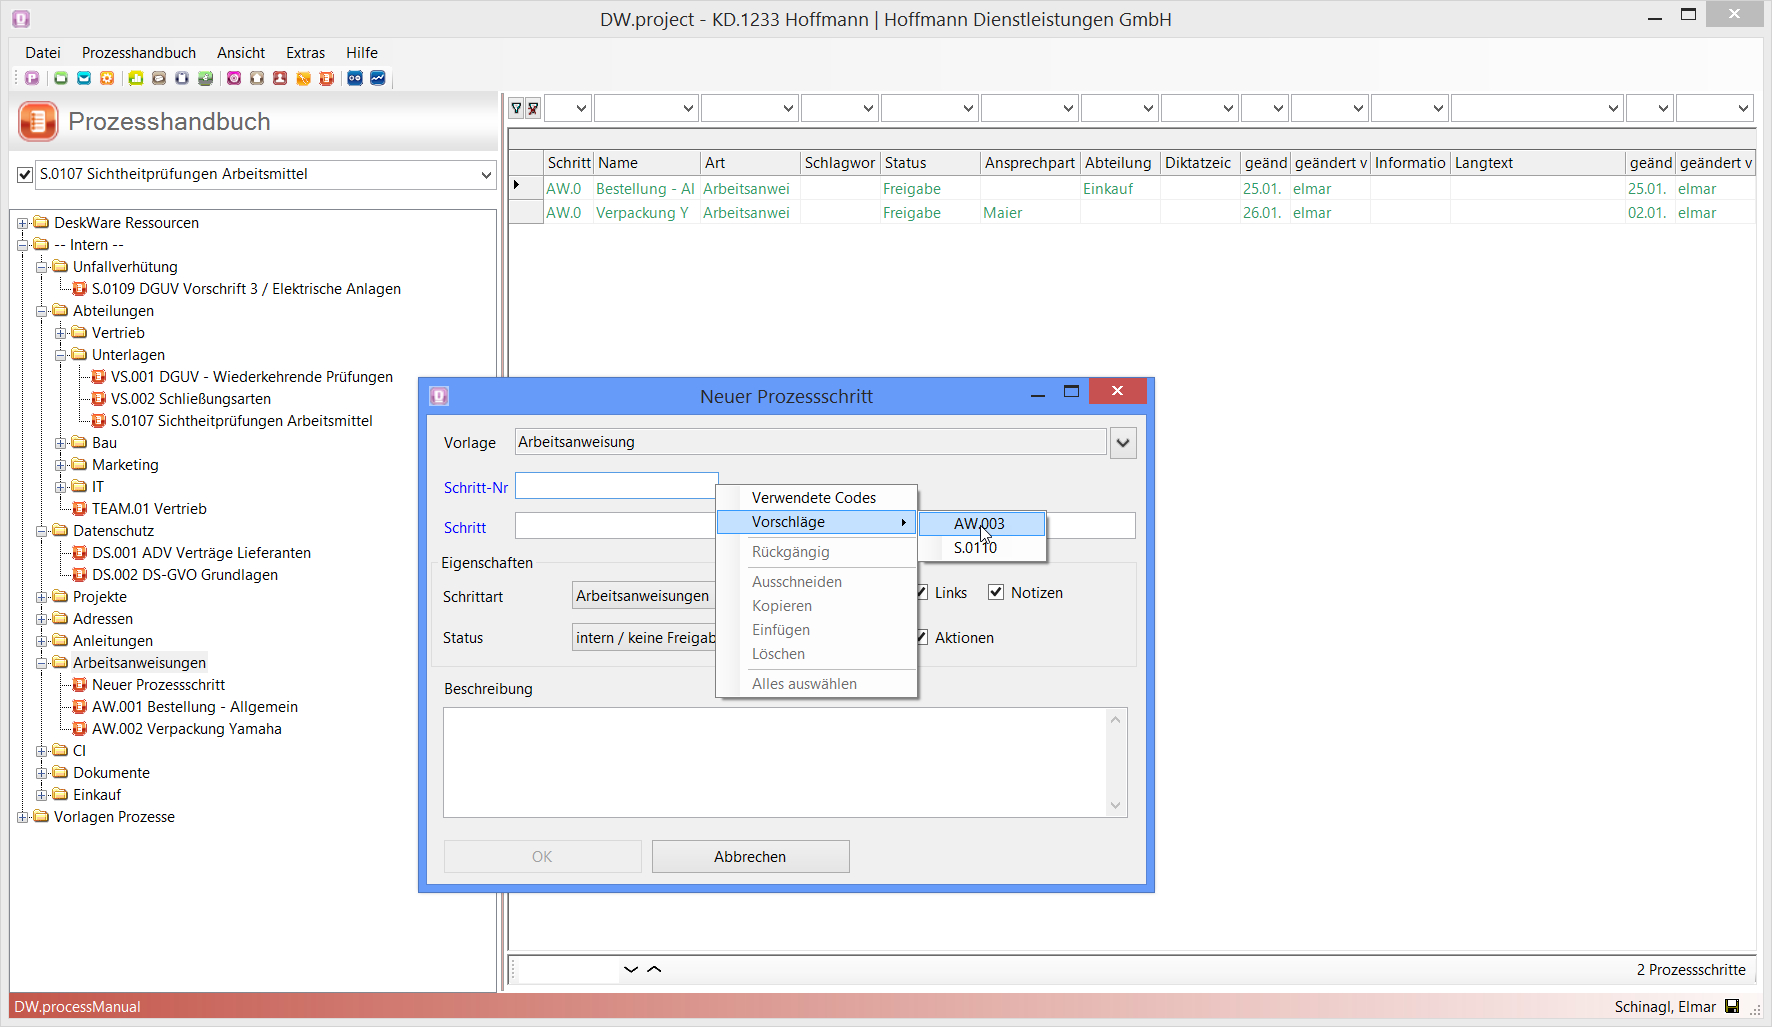The image size is (1772, 1027).
Task: Toggle the Aktionen checkbox
Action: tap(922, 637)
